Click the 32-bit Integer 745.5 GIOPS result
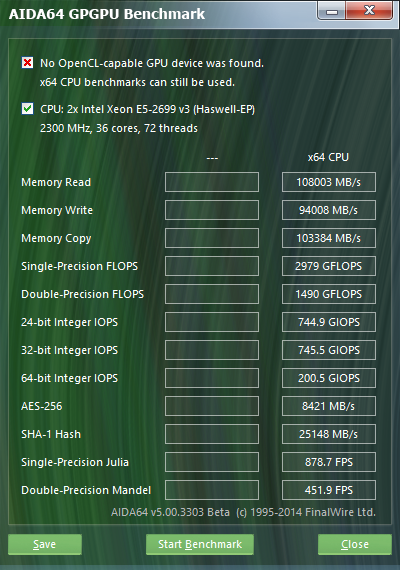This screenshot has width=400, height=570. (329, 350)
